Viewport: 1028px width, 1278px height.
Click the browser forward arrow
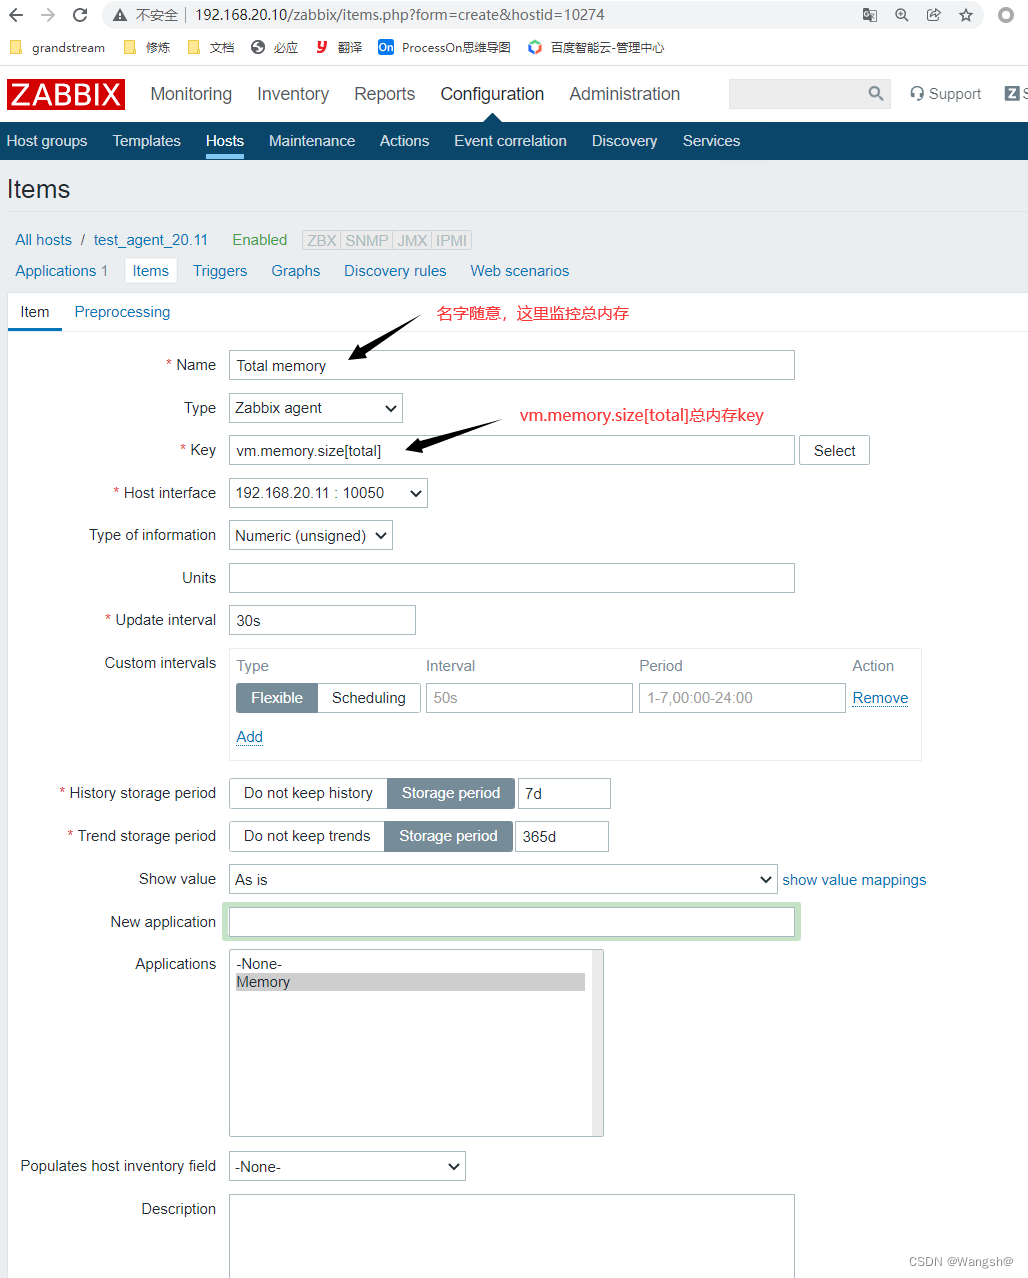(48, 15)
